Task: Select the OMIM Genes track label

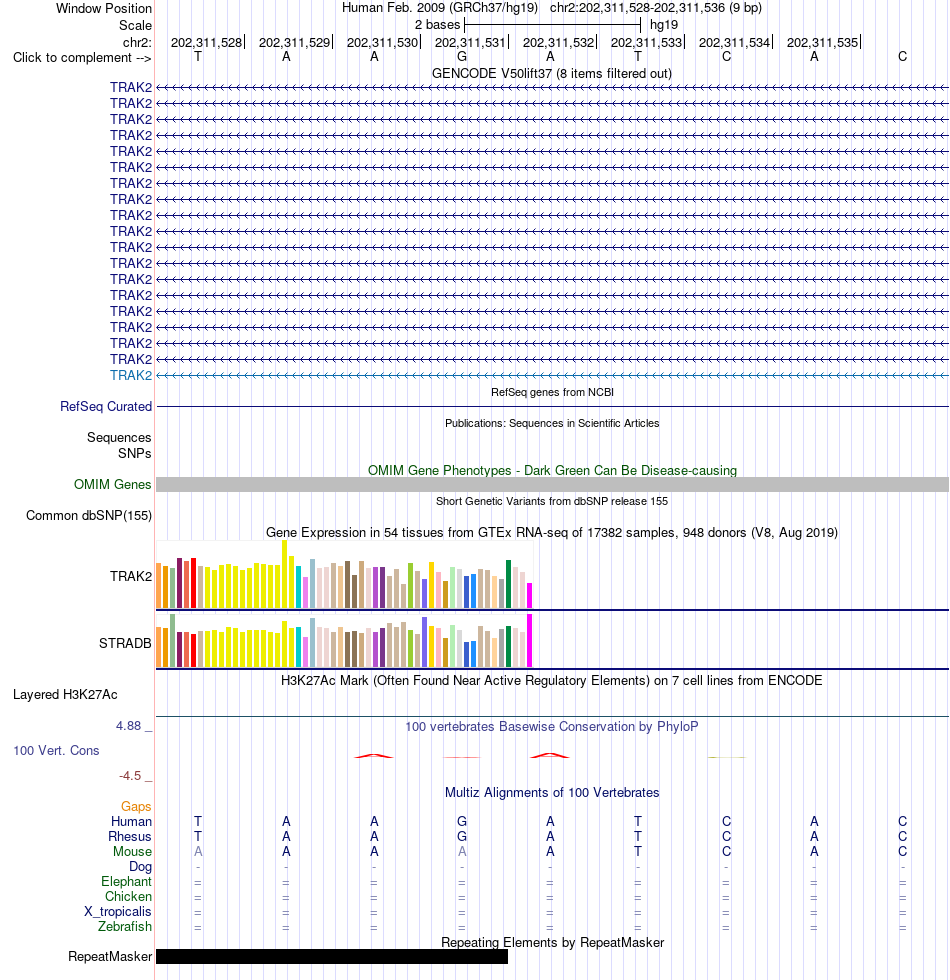Action: [112, 484]
